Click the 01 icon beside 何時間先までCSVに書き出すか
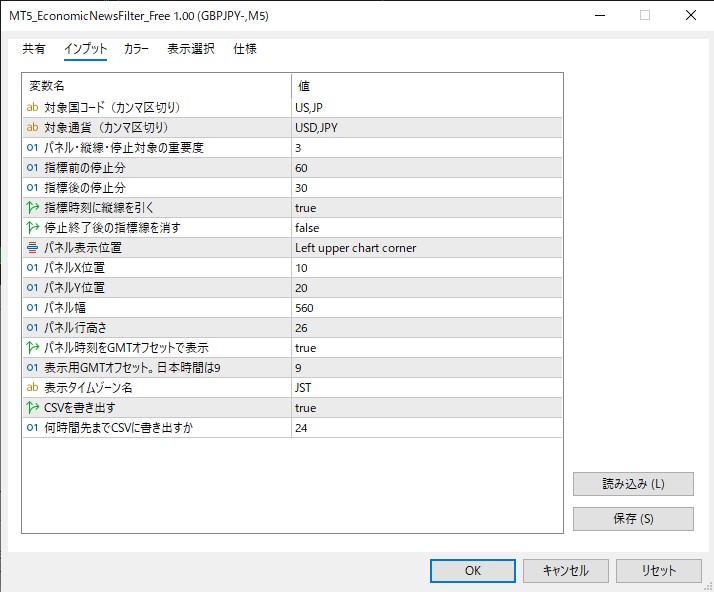 [32, 428]
